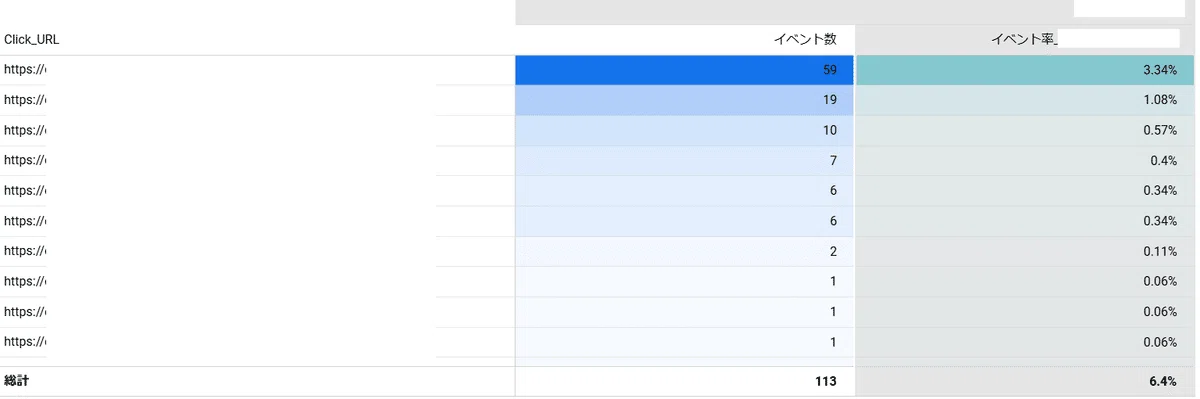Open the last visible https URL row
The height and width of the screenshot is (399, 1200).
coord(25,342)
